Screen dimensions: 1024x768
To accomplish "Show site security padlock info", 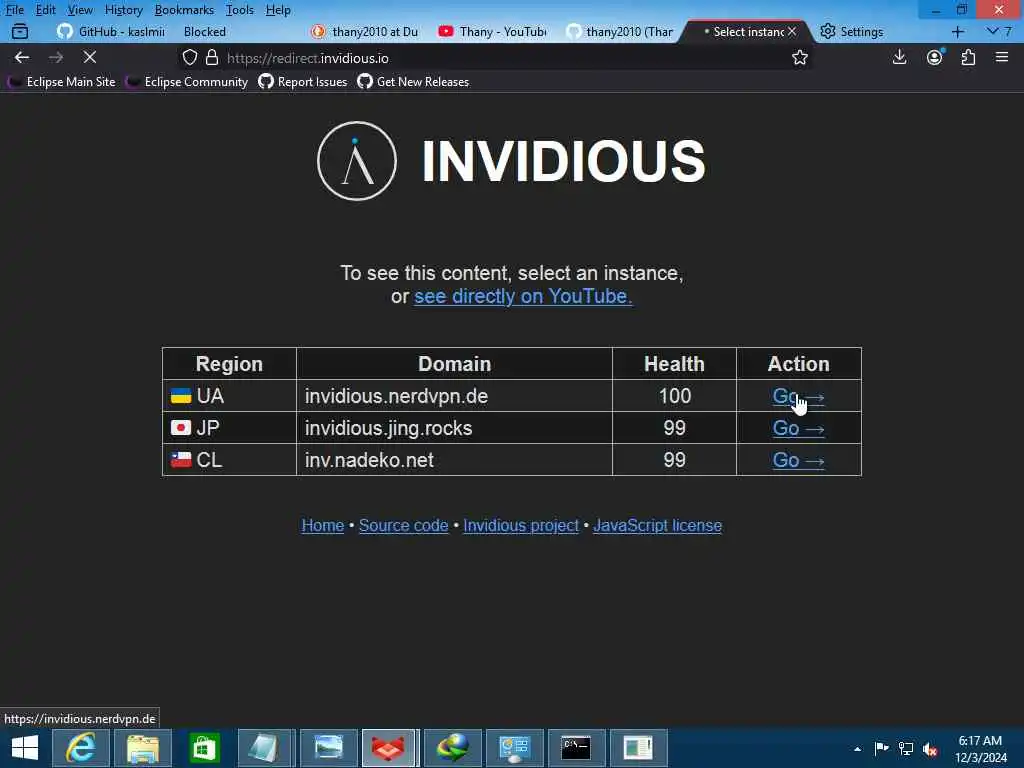I will 212,57.
